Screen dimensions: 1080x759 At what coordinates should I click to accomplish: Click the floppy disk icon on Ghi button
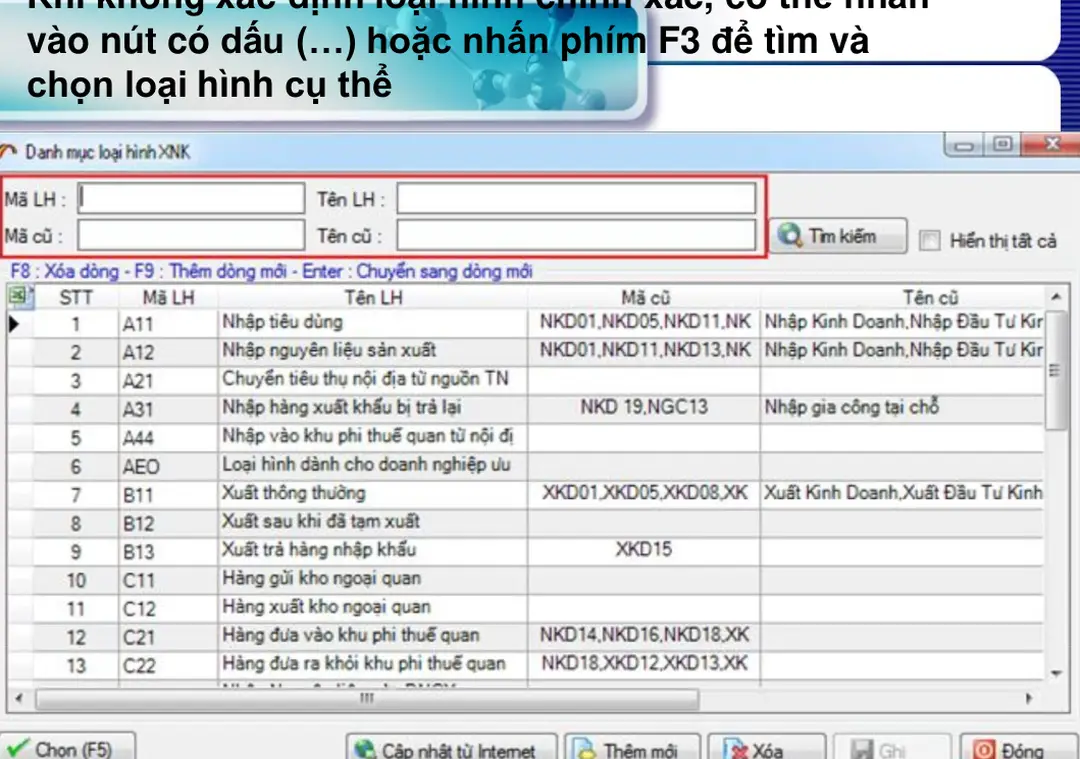coord(863,748)
